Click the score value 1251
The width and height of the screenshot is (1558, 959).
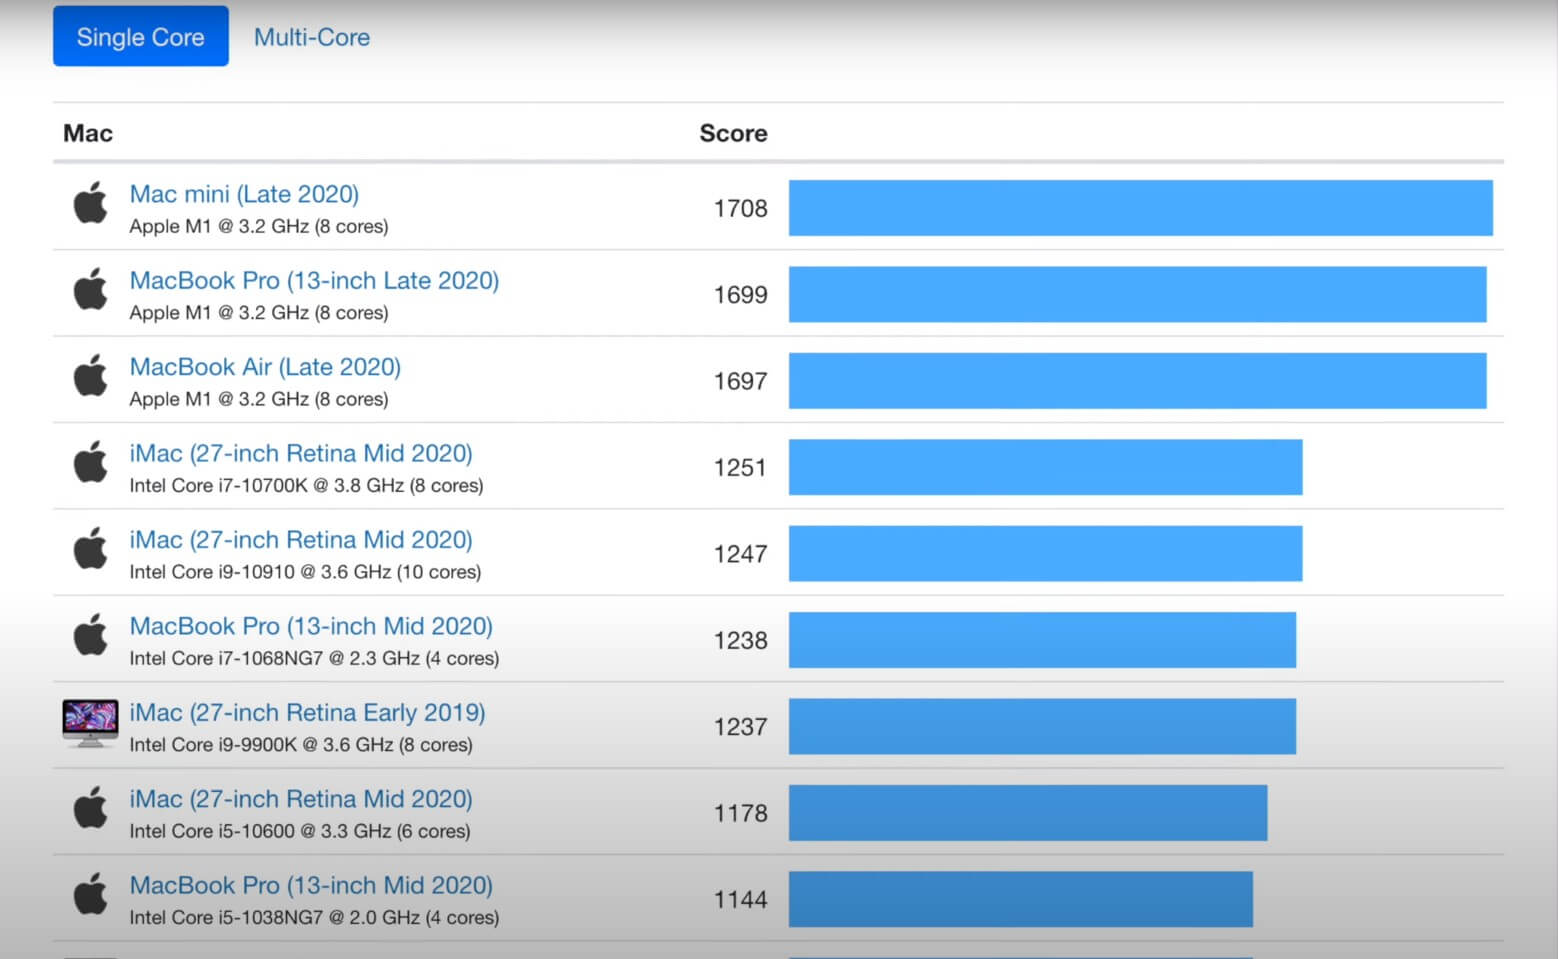[x=740, y=467]
